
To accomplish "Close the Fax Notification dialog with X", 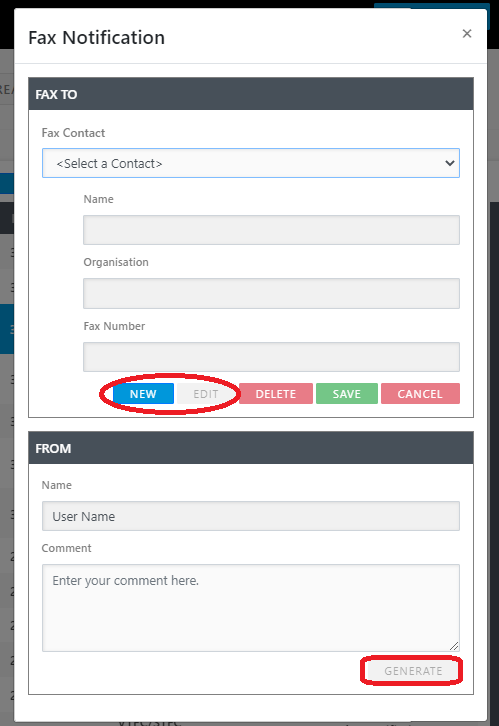I will click(x=467, y=33).
